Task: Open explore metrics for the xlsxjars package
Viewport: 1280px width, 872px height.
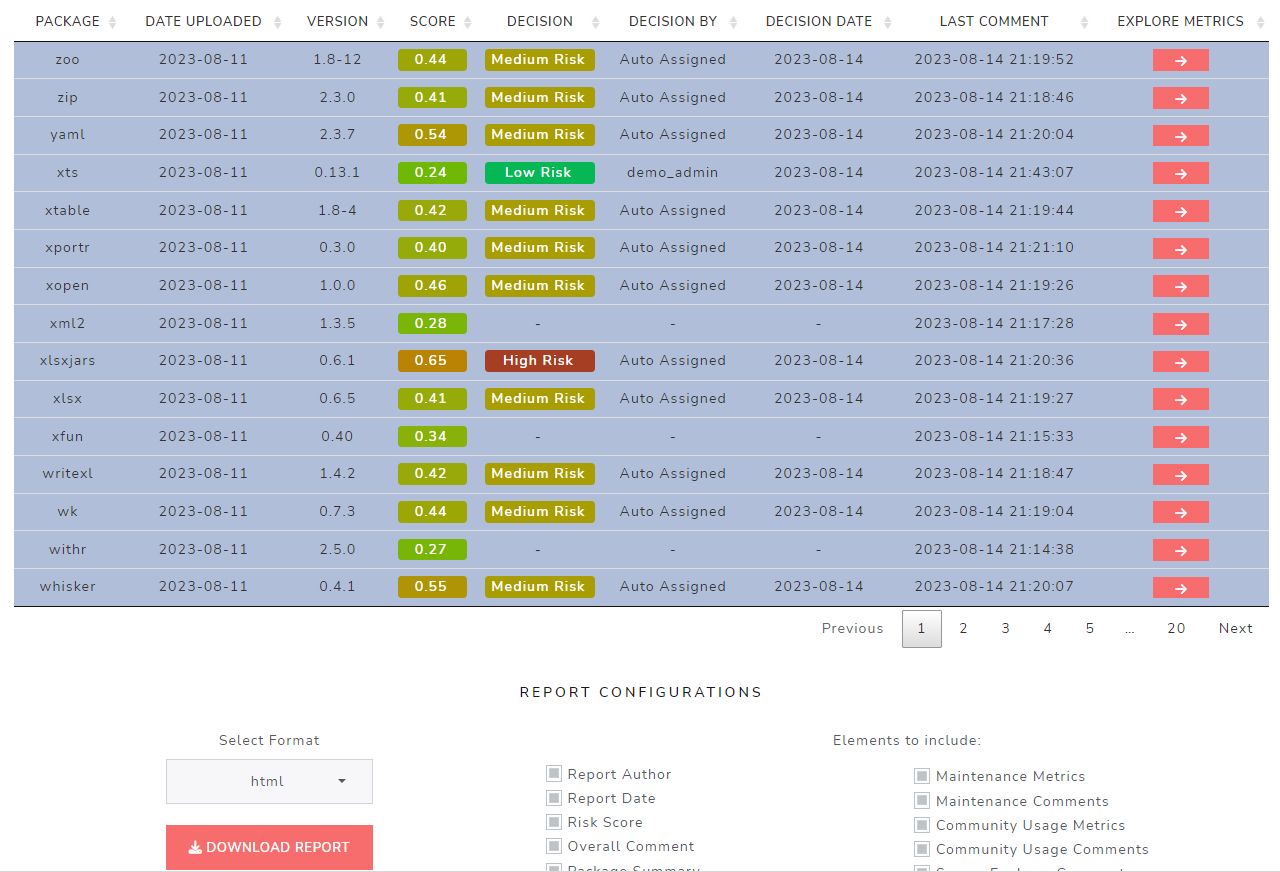Action: tap(1180, 361)
